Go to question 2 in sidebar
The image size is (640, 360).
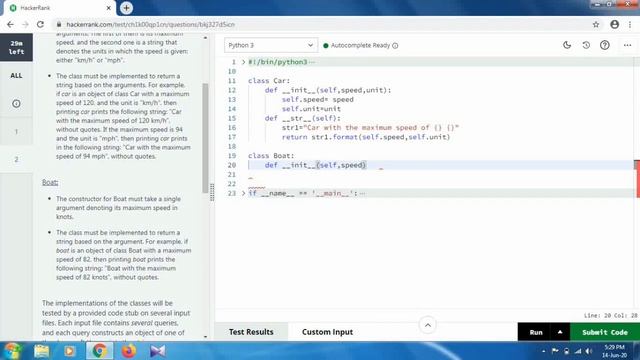click(x=16, y=159)
